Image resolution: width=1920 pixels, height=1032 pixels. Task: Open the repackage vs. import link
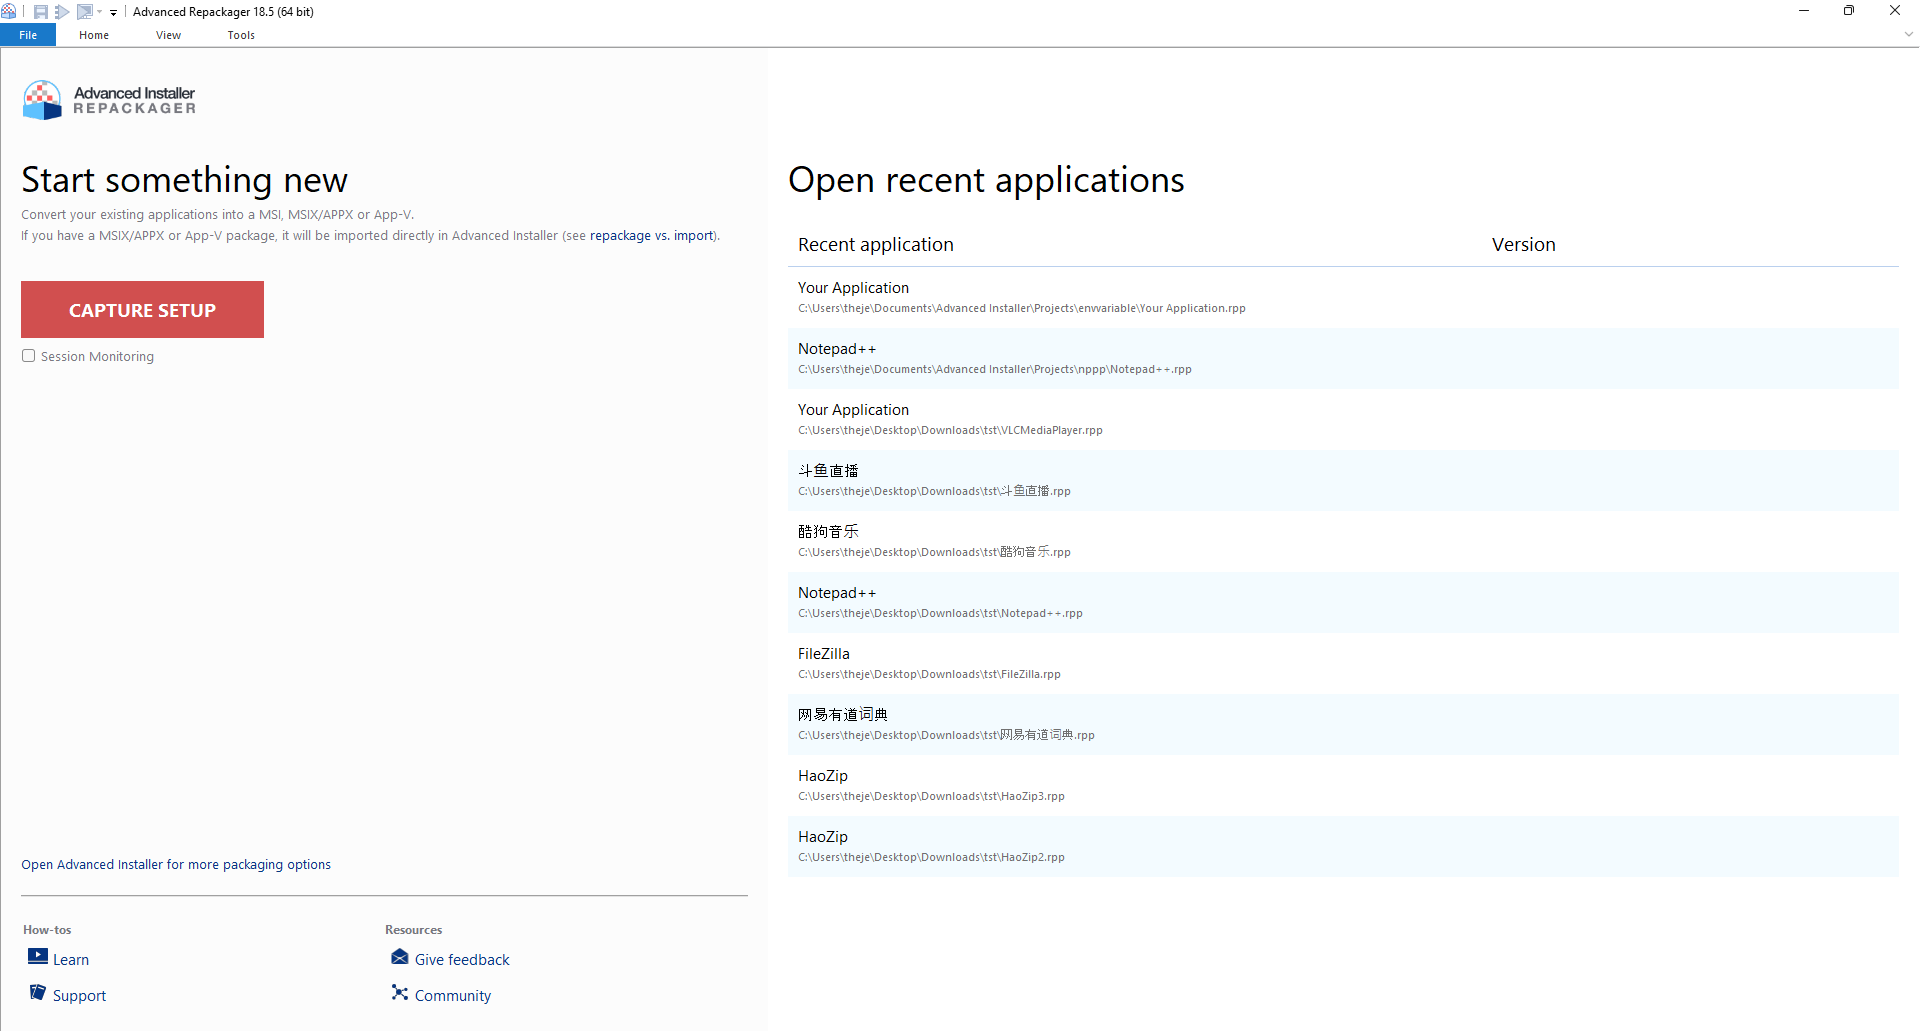(652, 236)
